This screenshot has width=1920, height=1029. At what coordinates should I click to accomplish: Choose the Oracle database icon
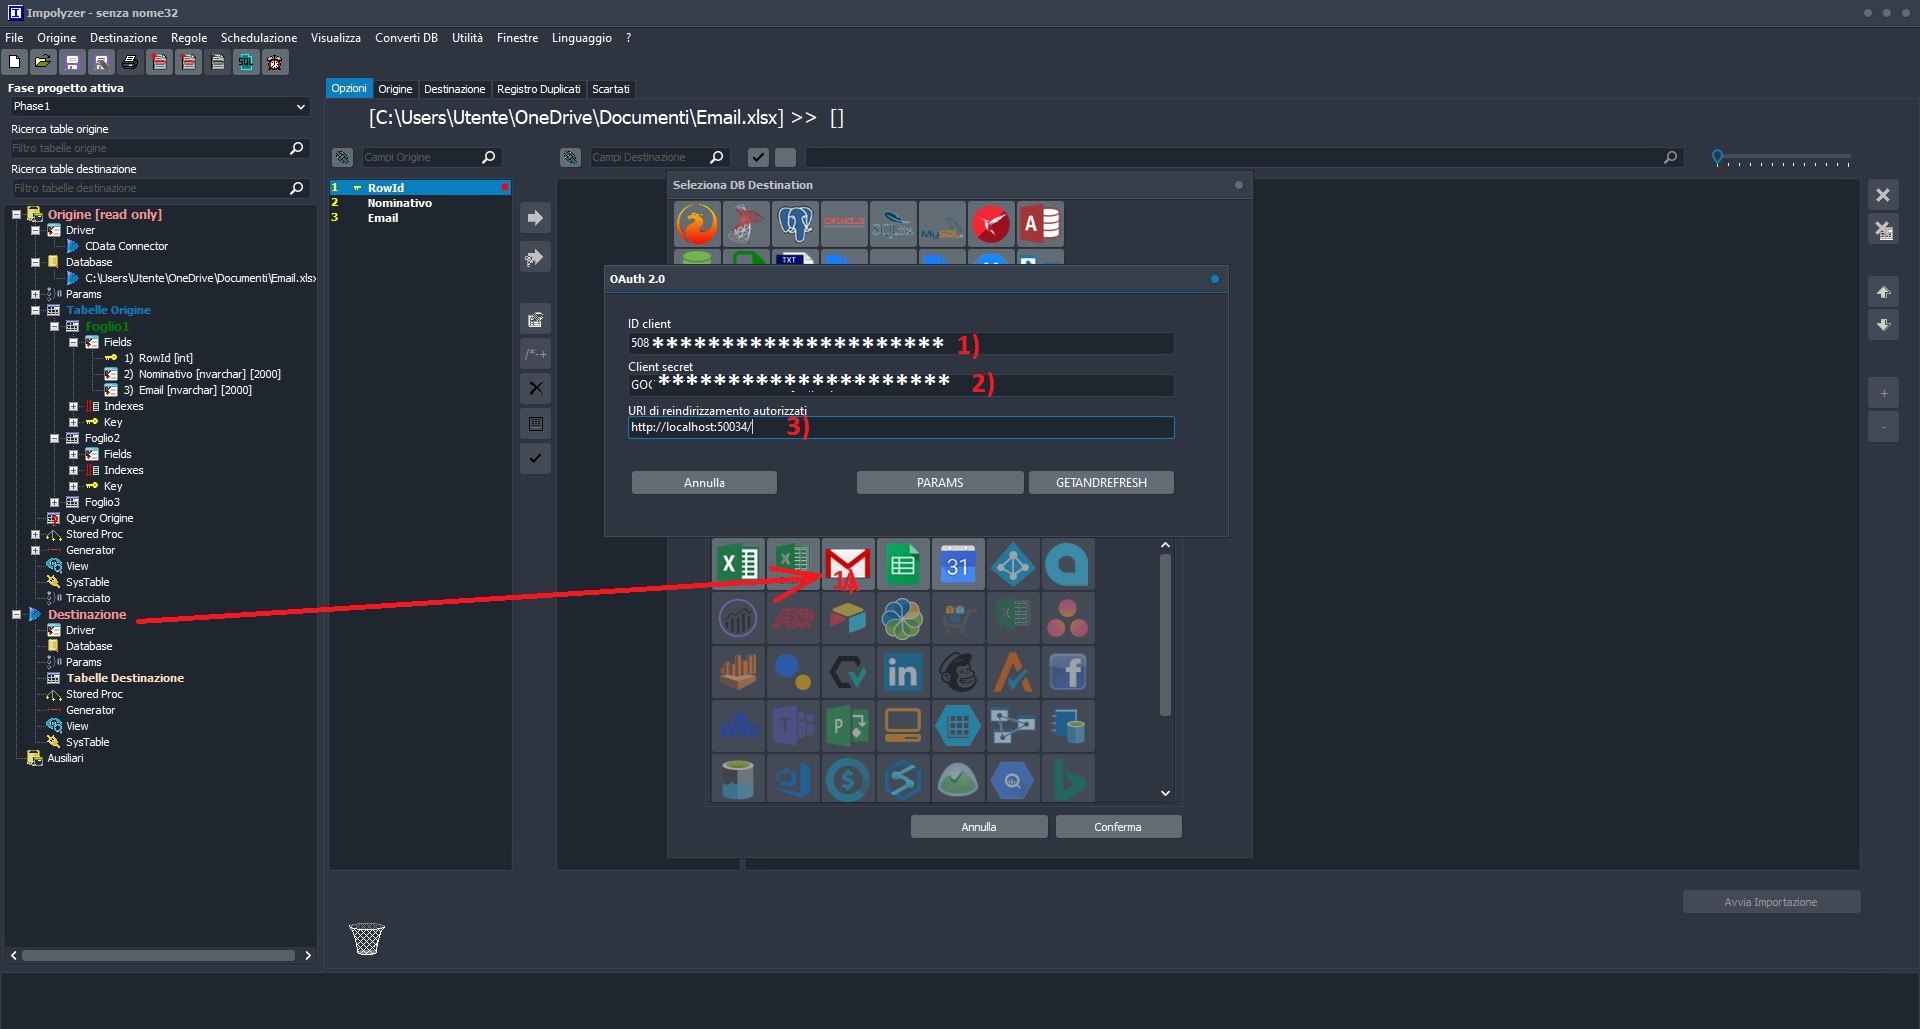tap(844, 223)
